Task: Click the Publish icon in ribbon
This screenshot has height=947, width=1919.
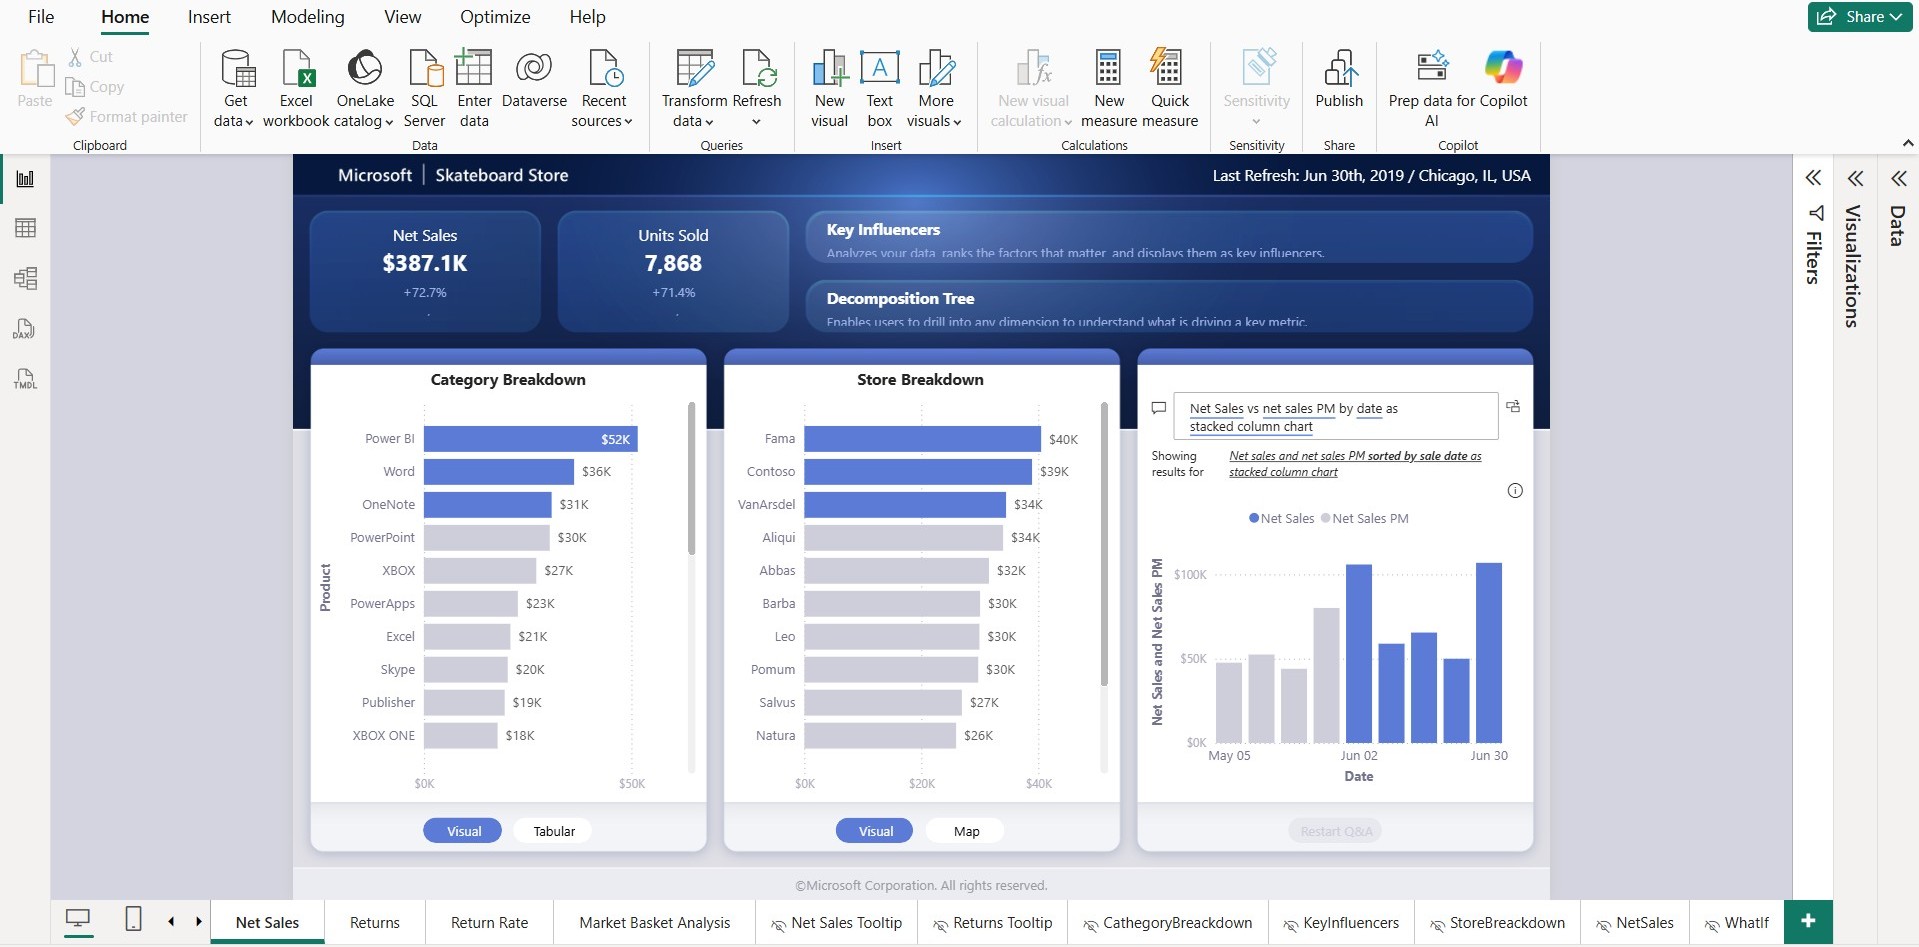Action: click(x=1339, y=70)
